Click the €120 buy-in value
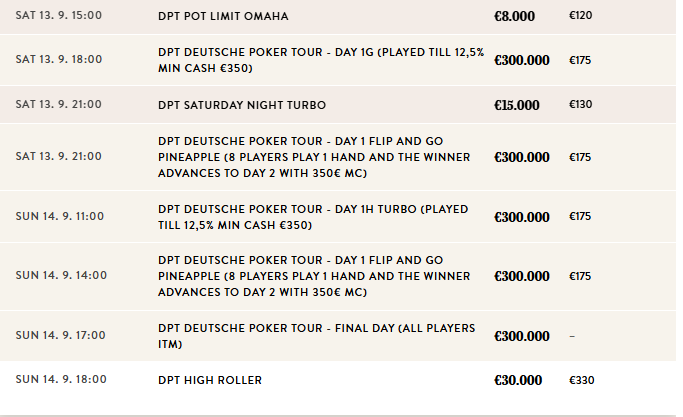The image size is (683, 417). click(581, 17)
